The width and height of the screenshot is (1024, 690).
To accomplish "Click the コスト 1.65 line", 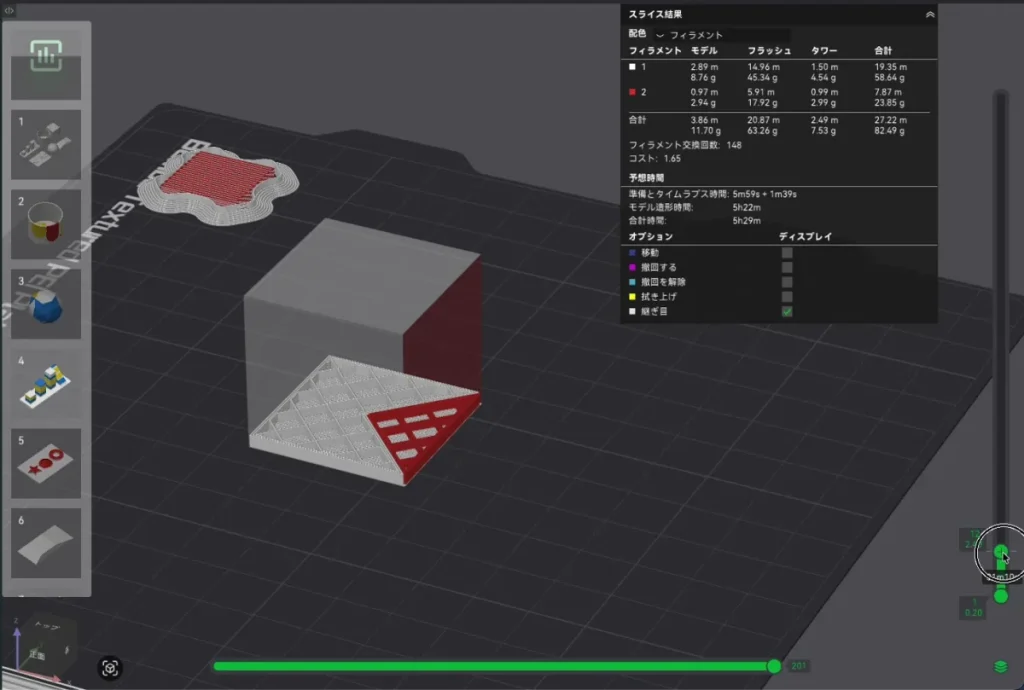I will (x=654, y=159).
